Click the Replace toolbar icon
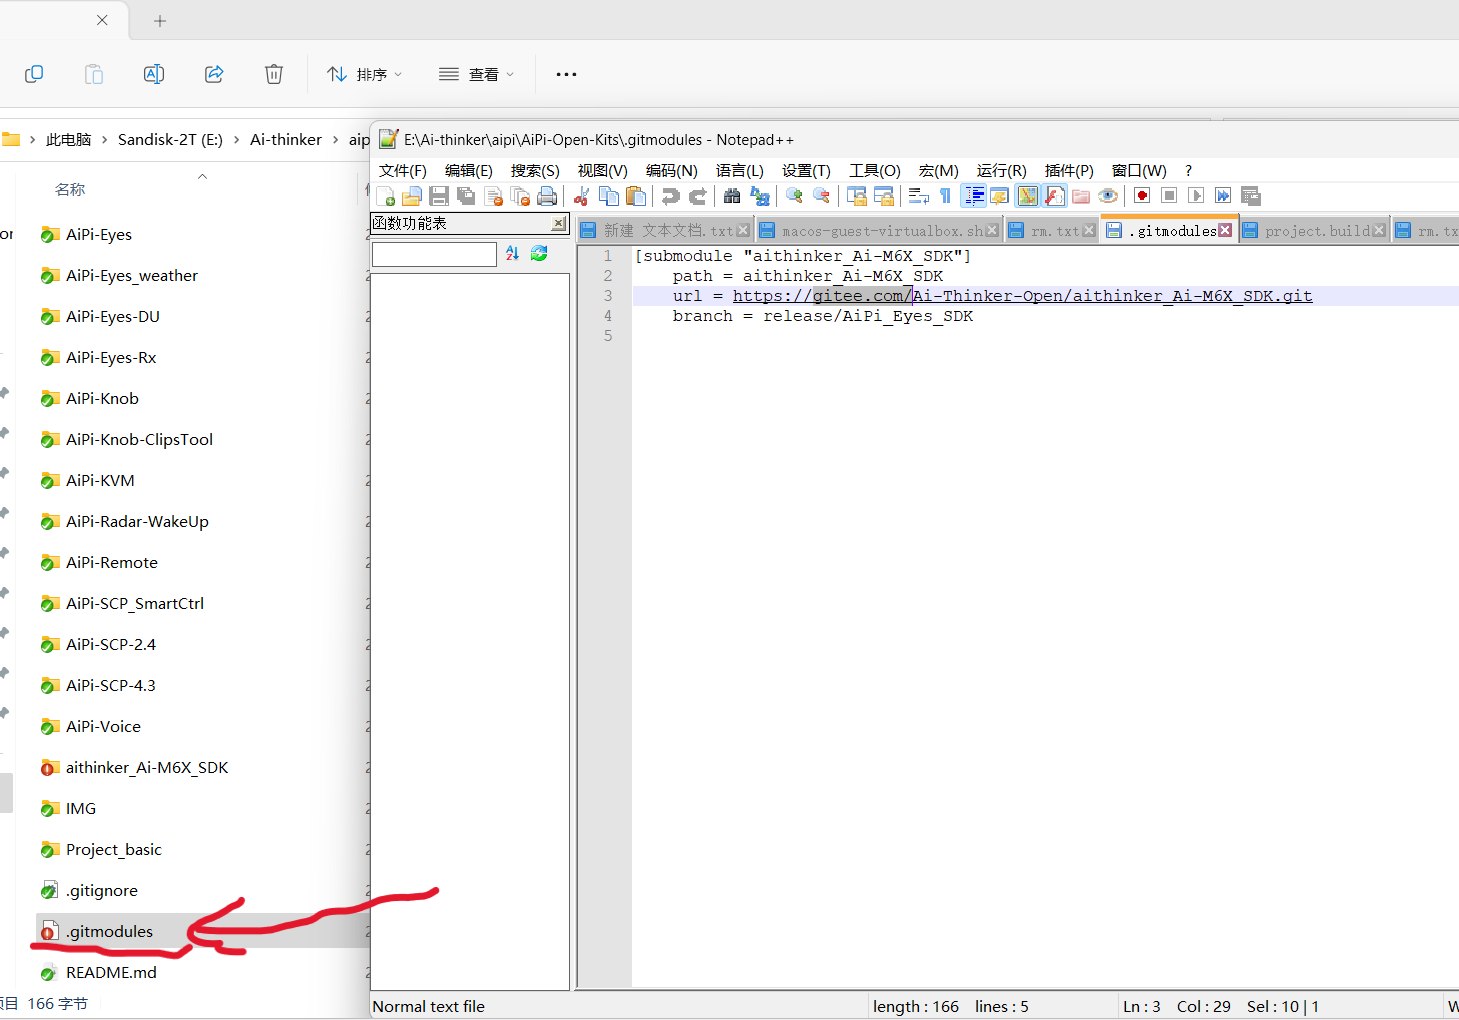 [x=760, y=196]
